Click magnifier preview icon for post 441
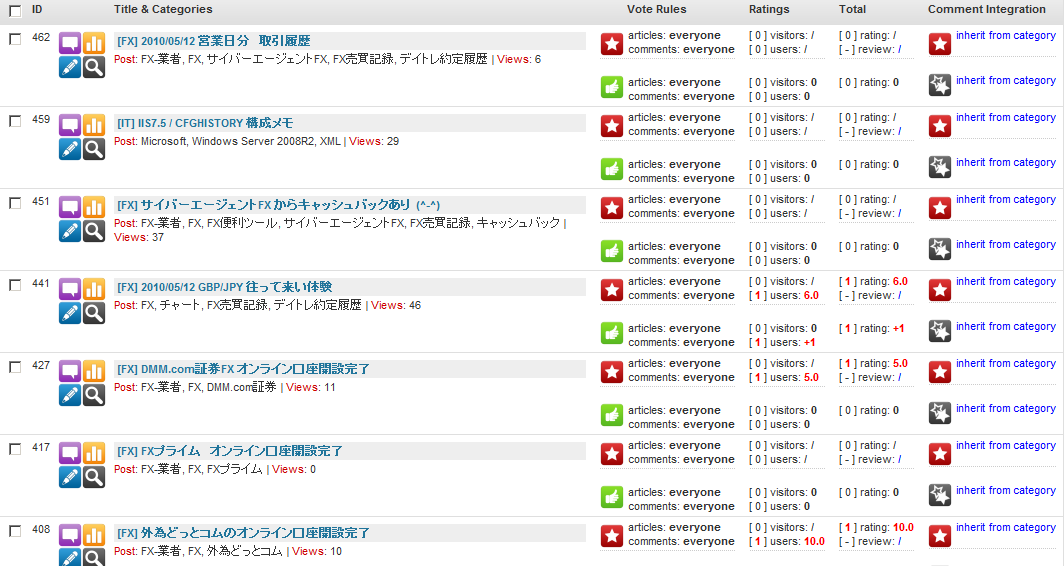Screen dimensions: 1064x566 (x=94, y=313)
